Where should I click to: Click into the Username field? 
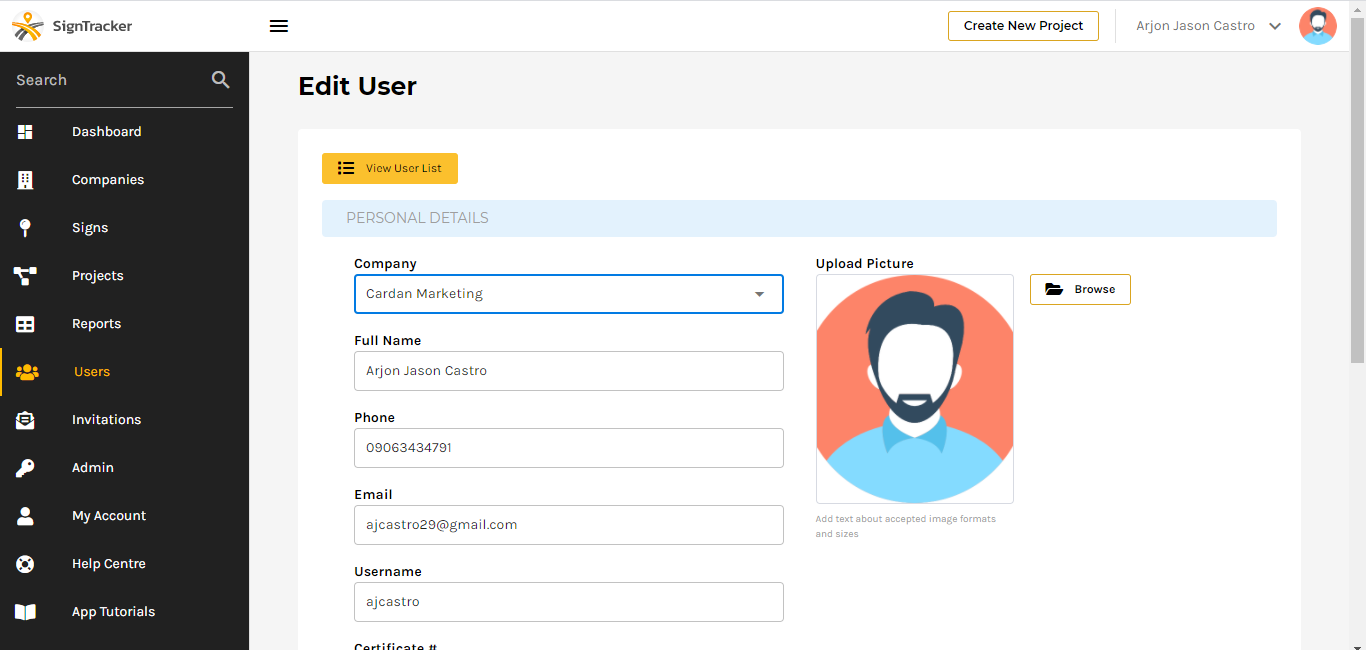[x=569, y=602]
